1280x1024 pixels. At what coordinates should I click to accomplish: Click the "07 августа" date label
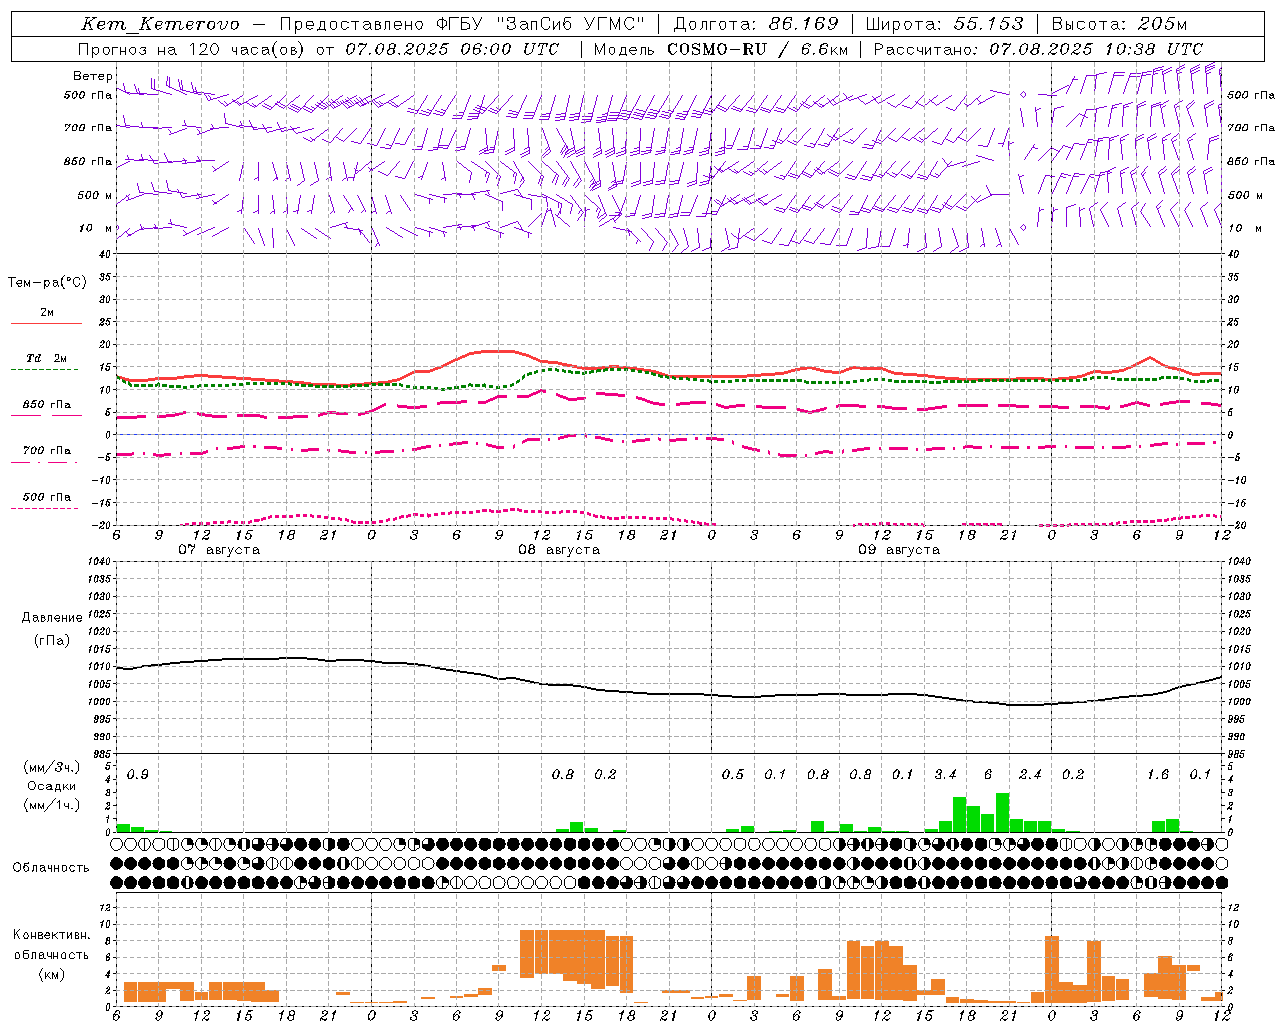coord(219,550)
